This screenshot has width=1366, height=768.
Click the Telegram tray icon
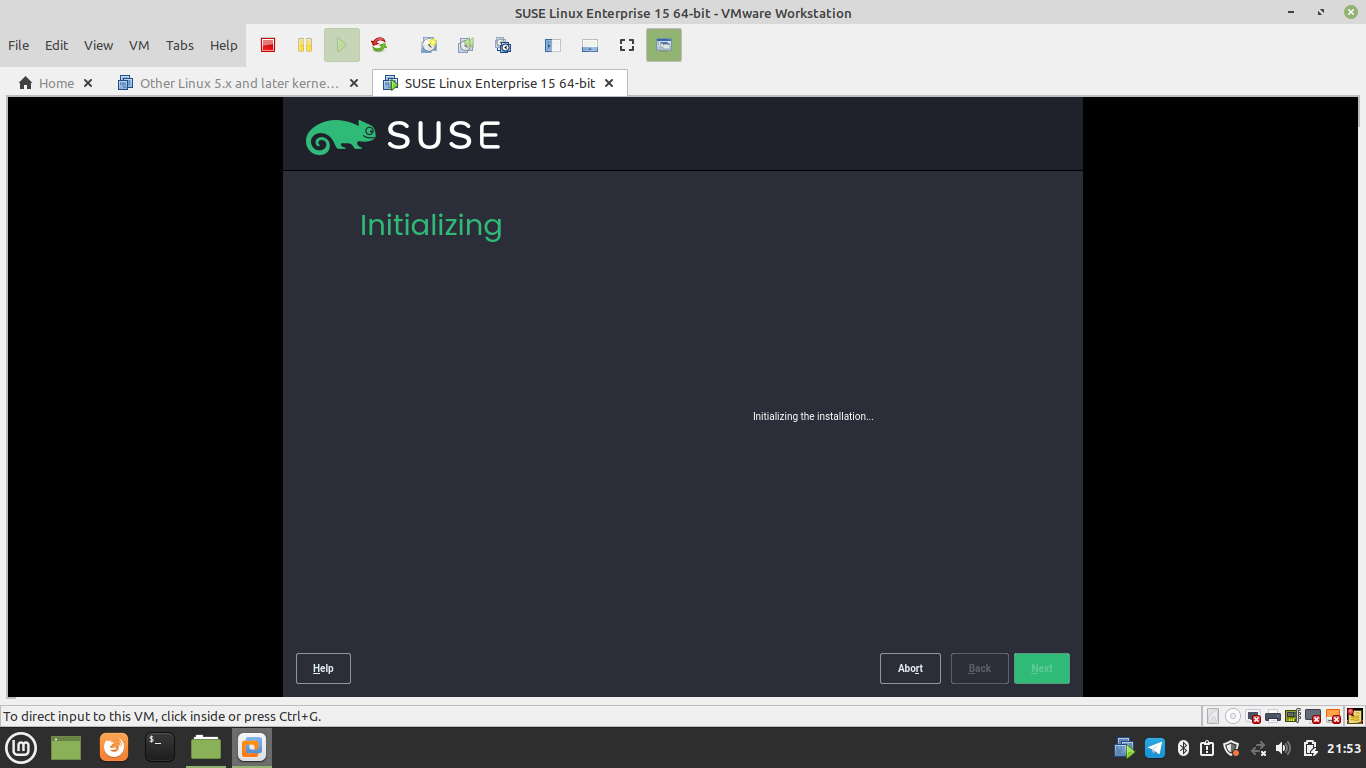pos(1155,748)
